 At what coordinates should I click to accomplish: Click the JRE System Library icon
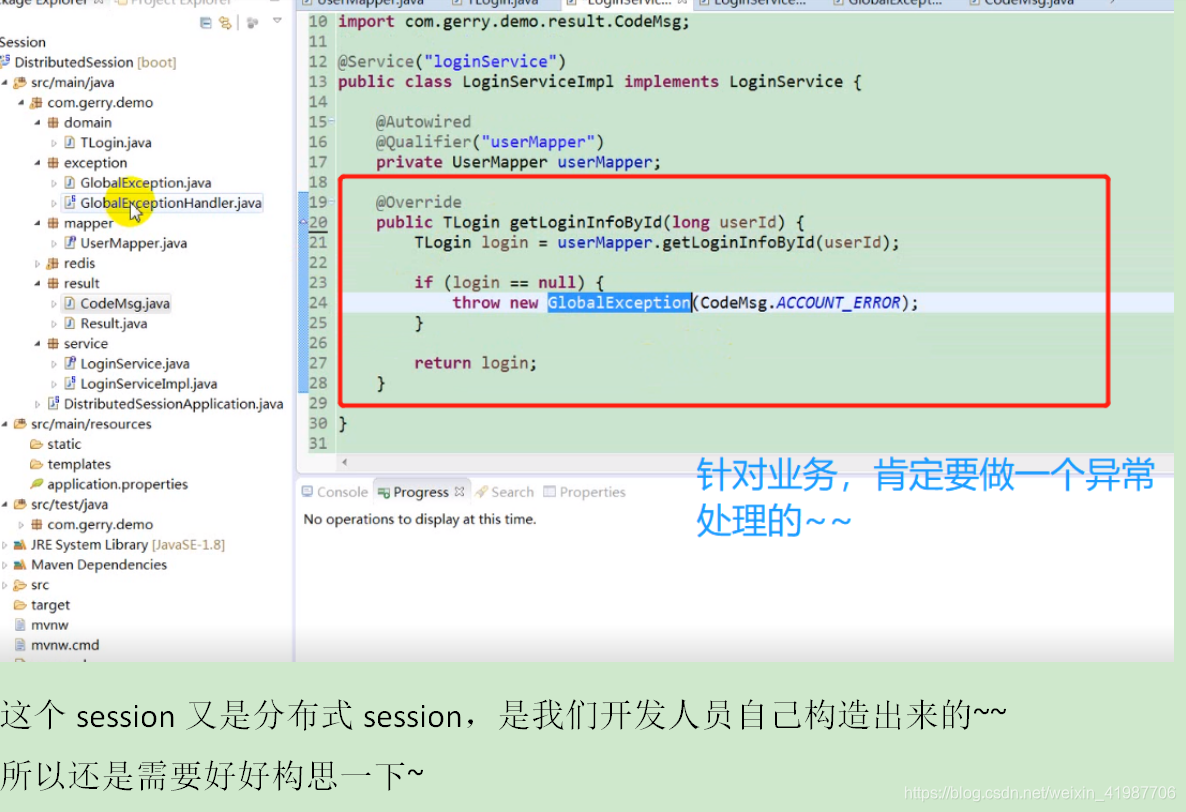pos(20,544)
